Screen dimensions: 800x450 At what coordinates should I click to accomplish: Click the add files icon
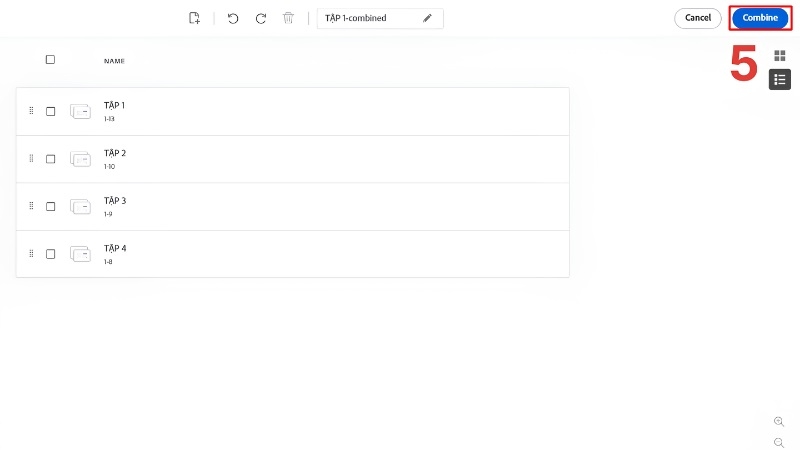(x=194, y=18)
